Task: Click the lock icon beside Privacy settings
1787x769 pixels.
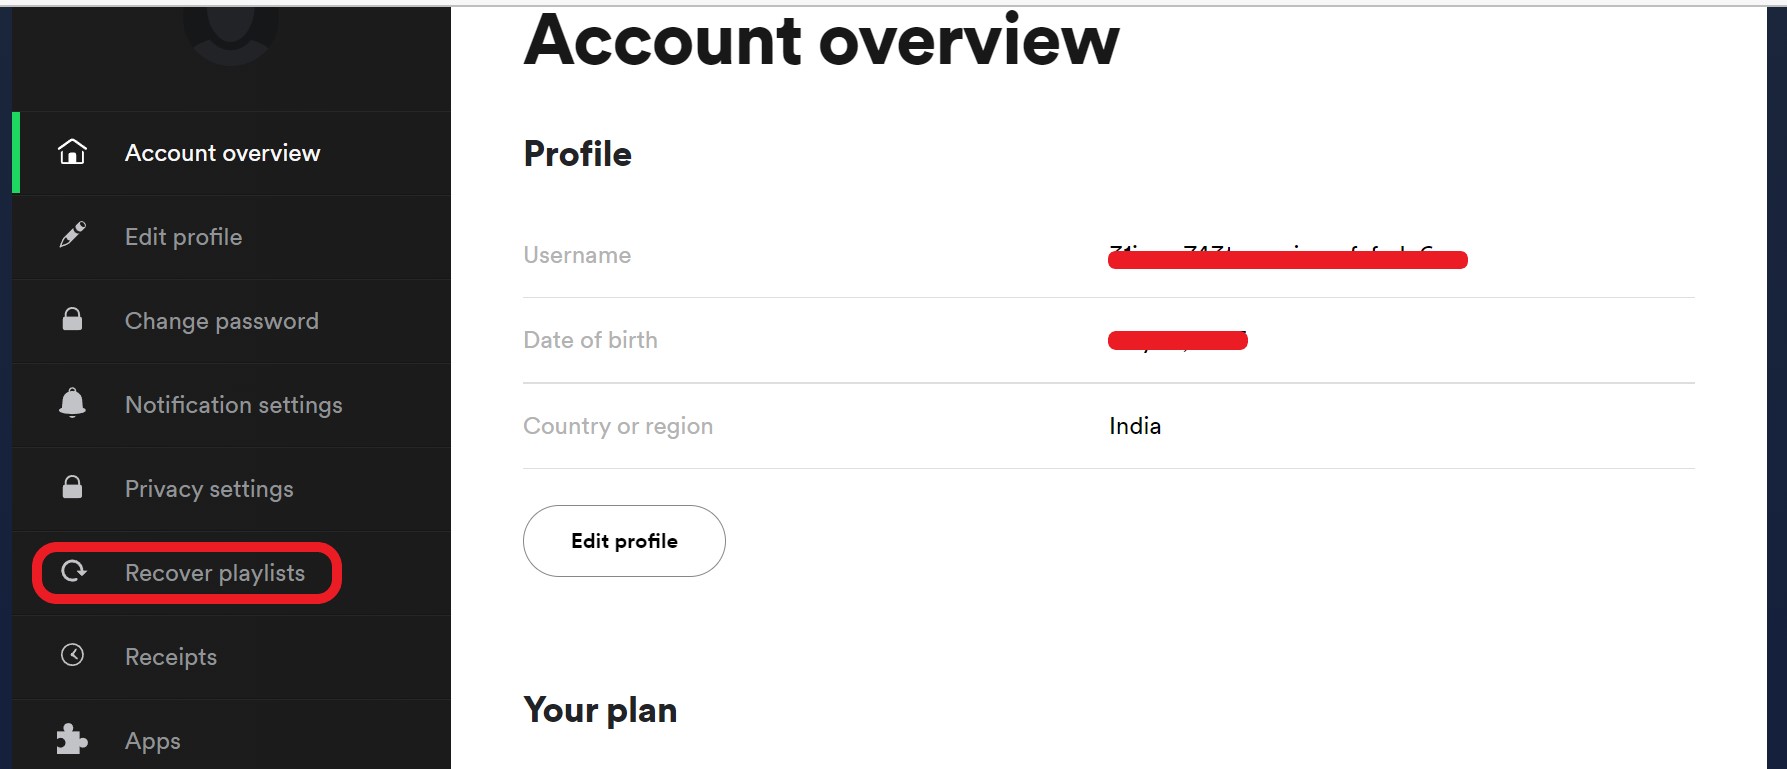Action: tap(72, 487)
